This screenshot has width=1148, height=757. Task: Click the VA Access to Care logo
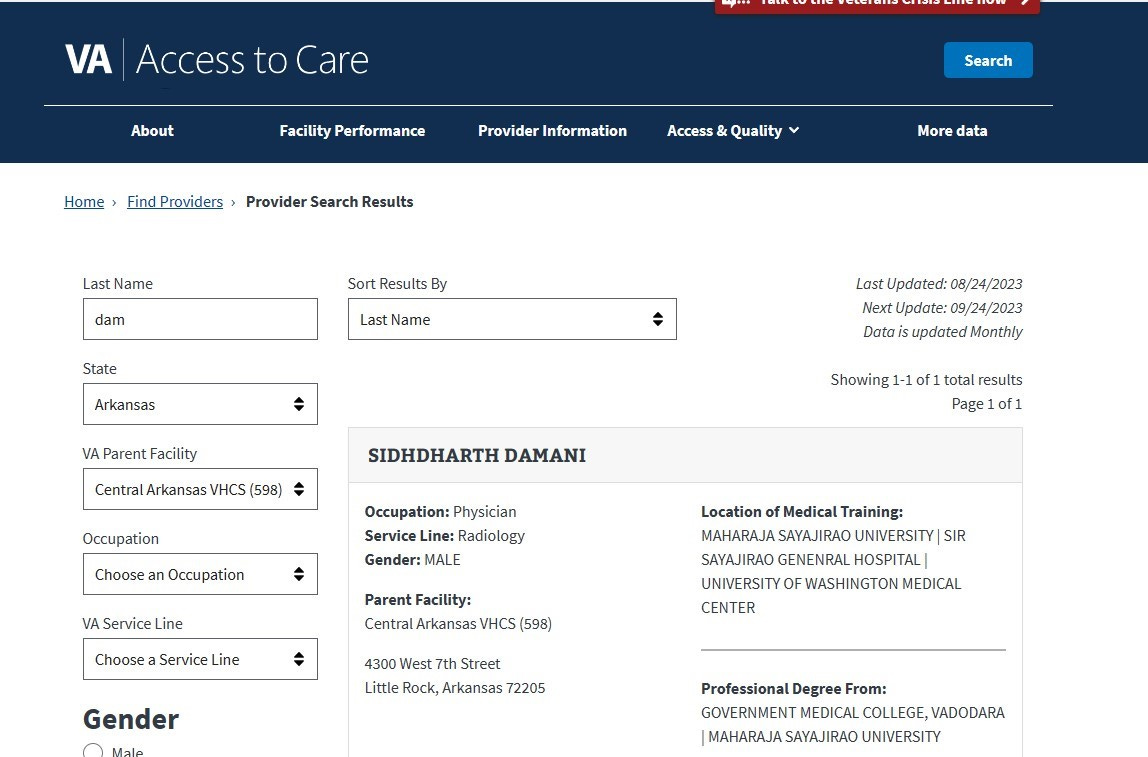217,59
